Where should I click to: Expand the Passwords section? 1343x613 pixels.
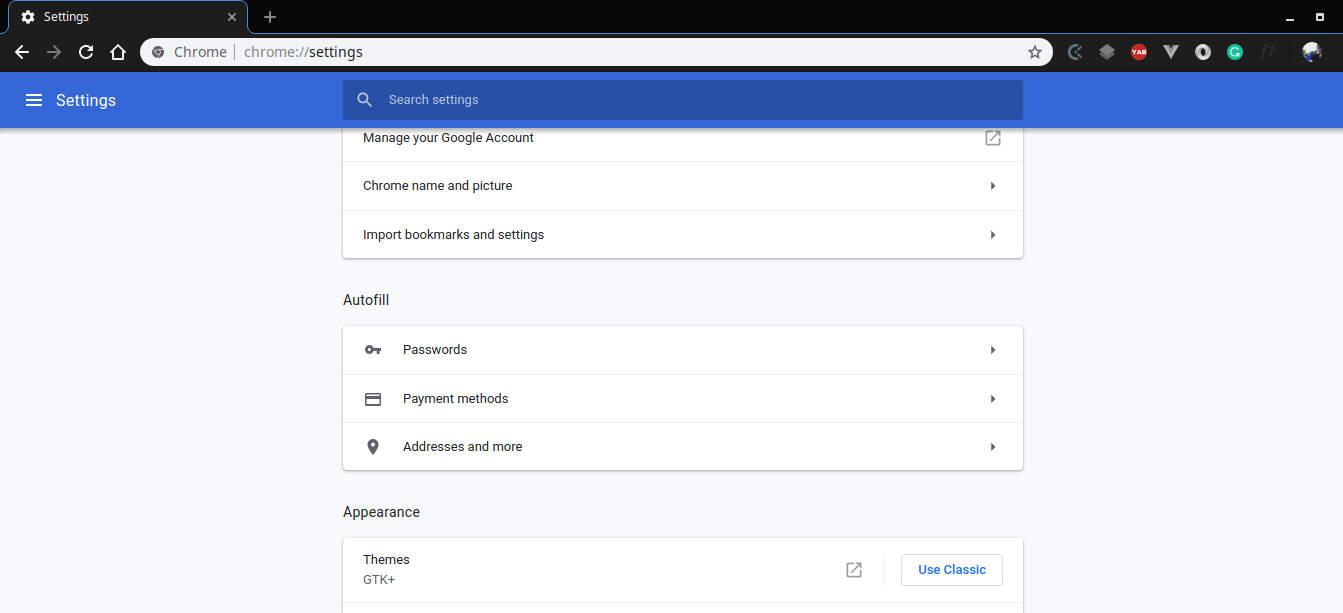click(x=682, y=349)
